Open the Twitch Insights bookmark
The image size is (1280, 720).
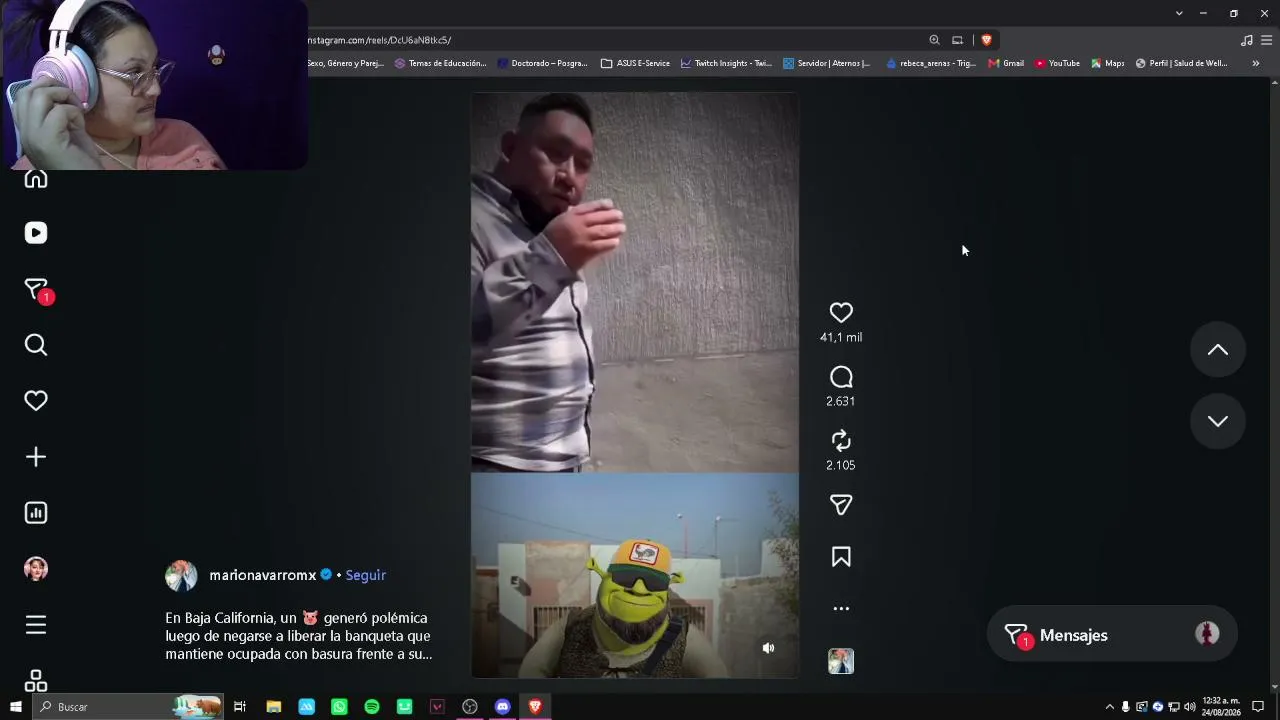coord(726,63)
